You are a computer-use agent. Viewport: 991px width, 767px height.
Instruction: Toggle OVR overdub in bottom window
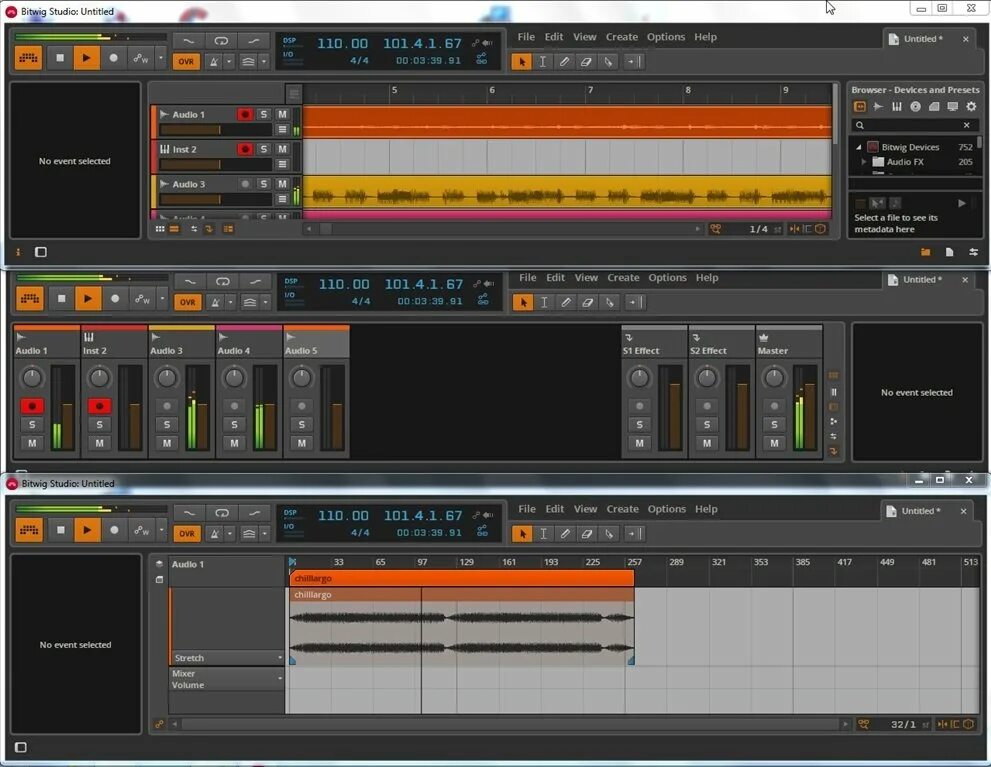tap(186, 533)
